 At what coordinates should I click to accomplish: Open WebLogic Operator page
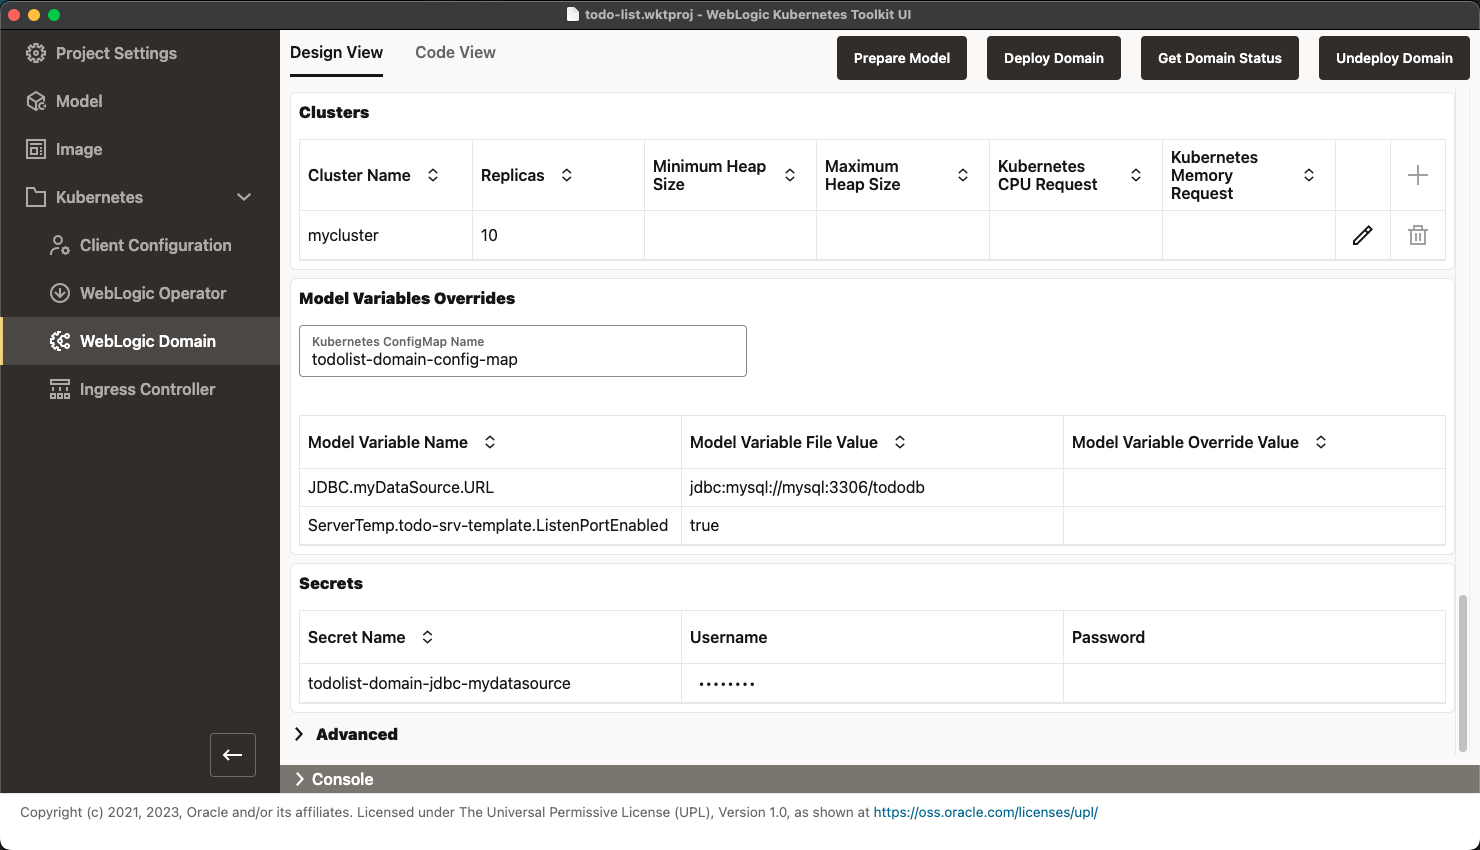coord(153,293)
